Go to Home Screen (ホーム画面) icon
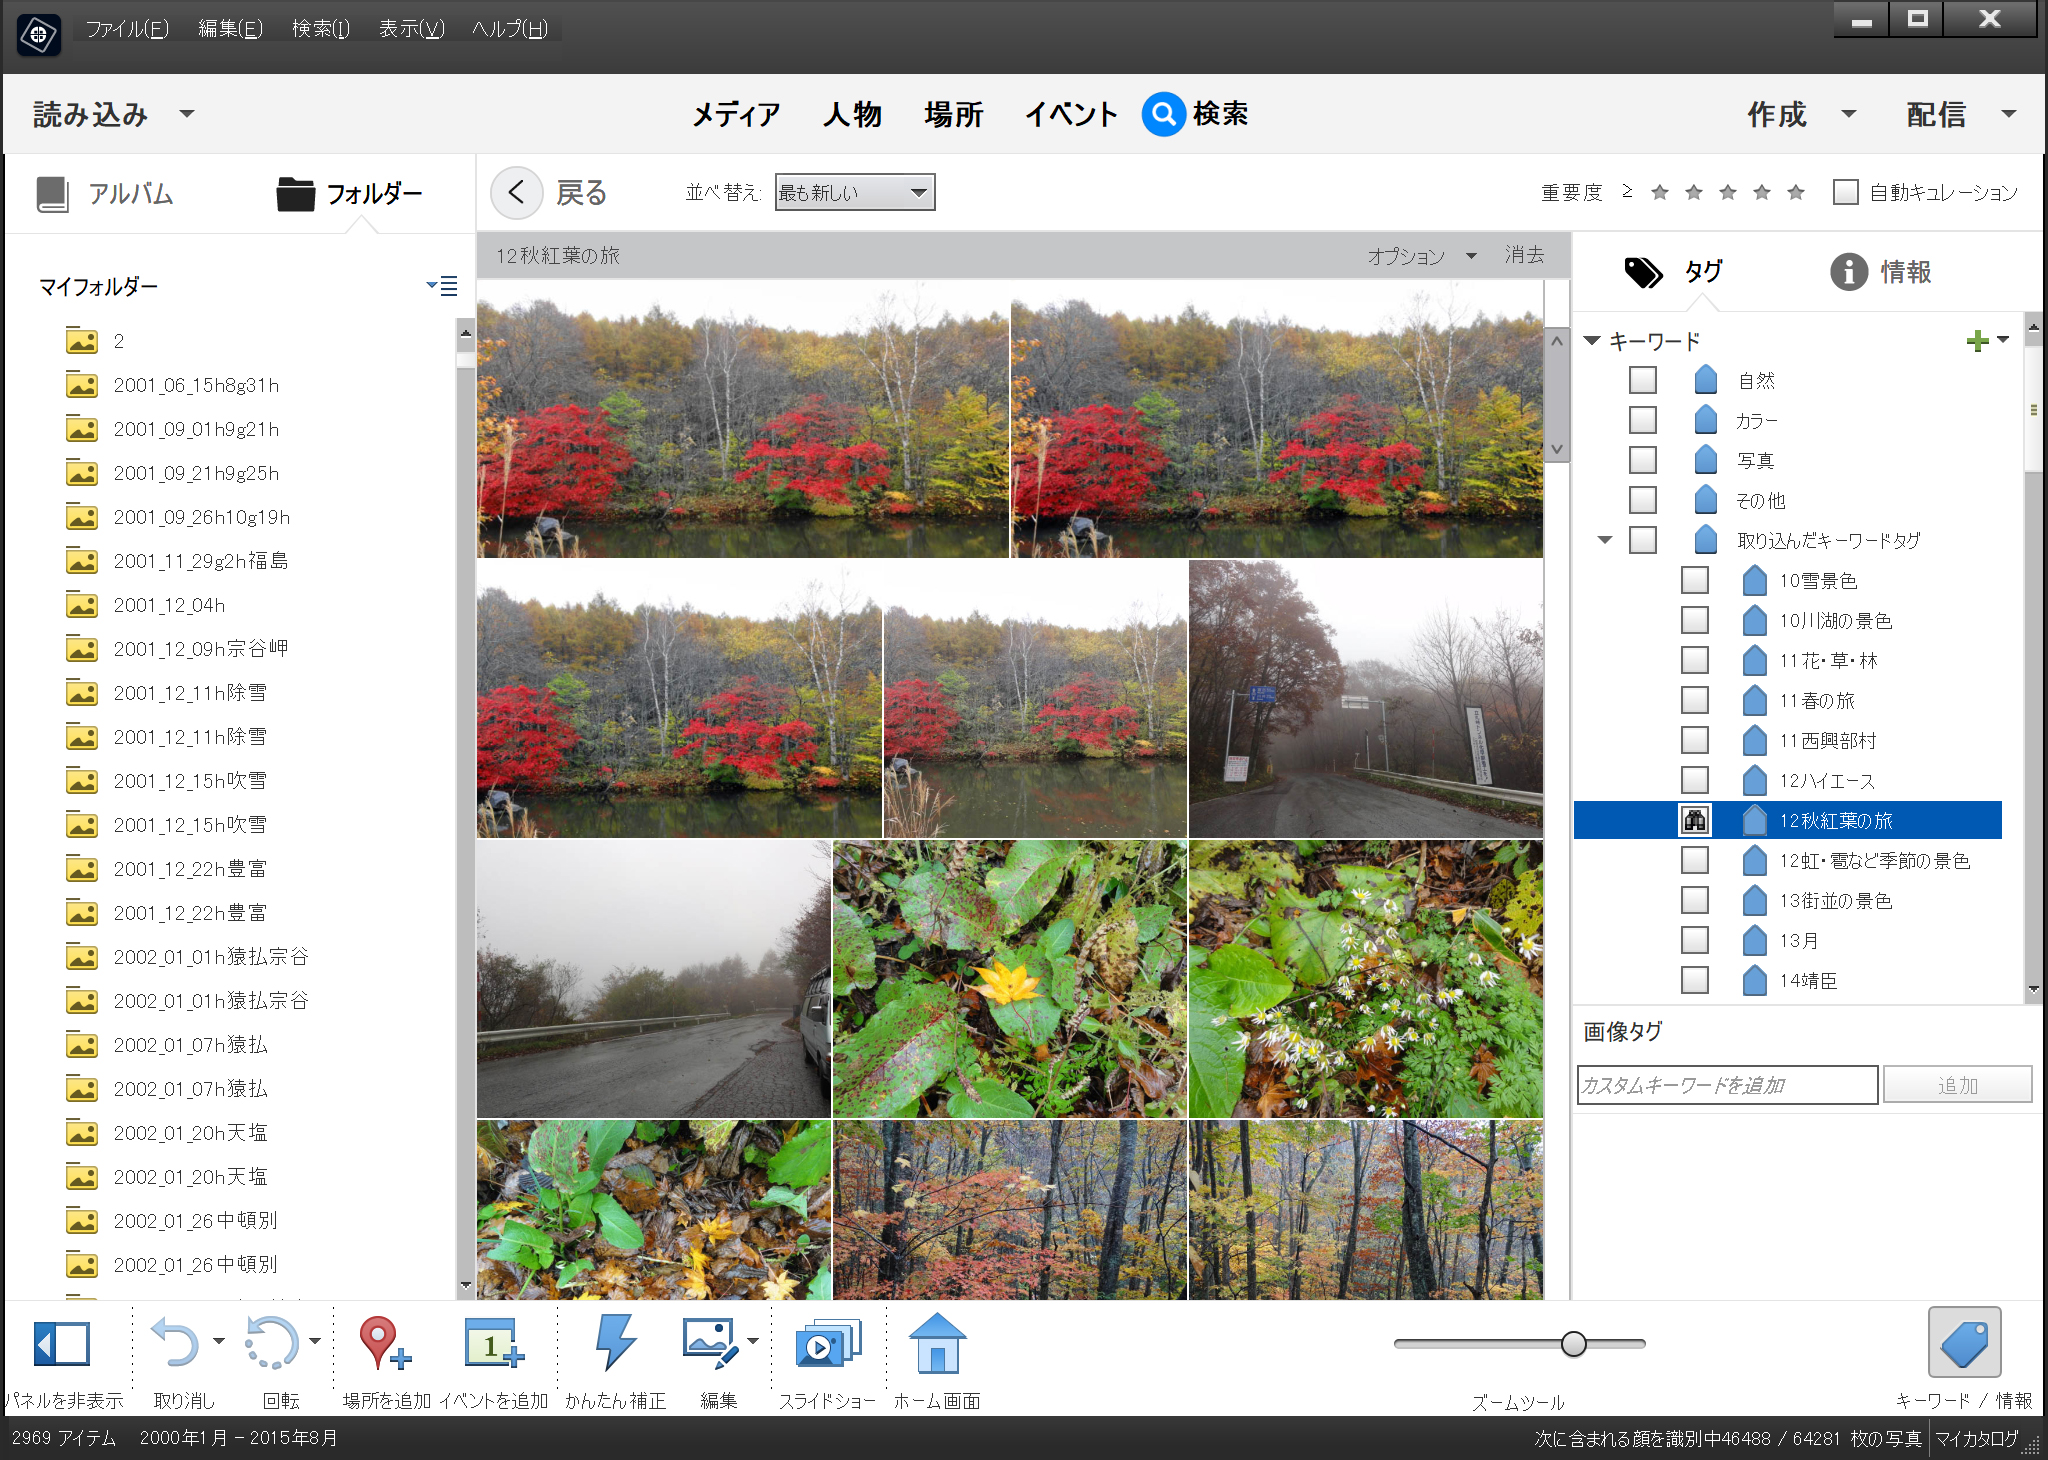2048x1460 pixels. coord(937,1342)
